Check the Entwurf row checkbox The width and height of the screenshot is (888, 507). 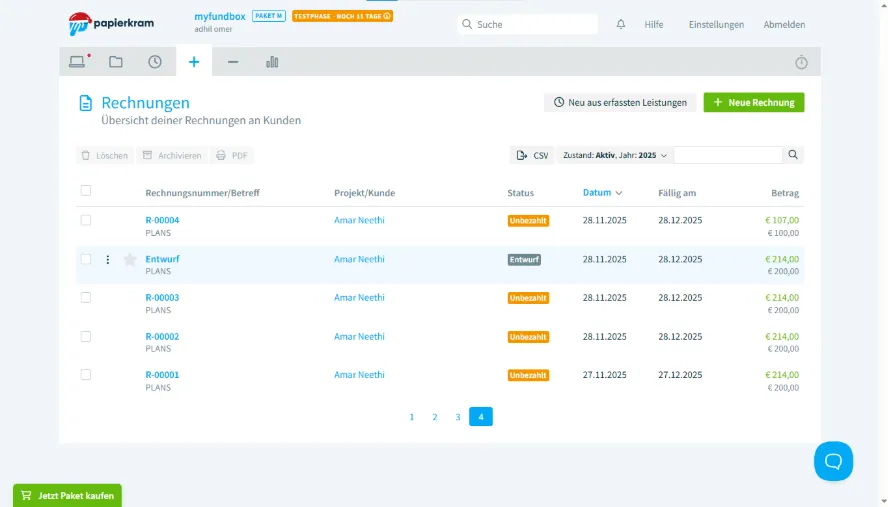86,259
